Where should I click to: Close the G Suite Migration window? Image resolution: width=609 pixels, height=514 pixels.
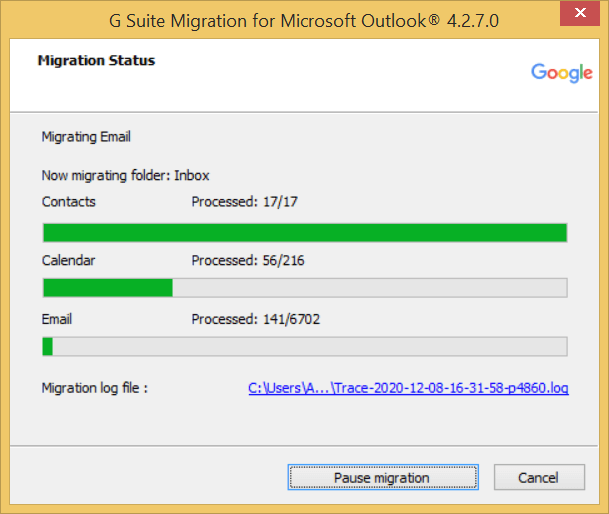tap(580, 13)
